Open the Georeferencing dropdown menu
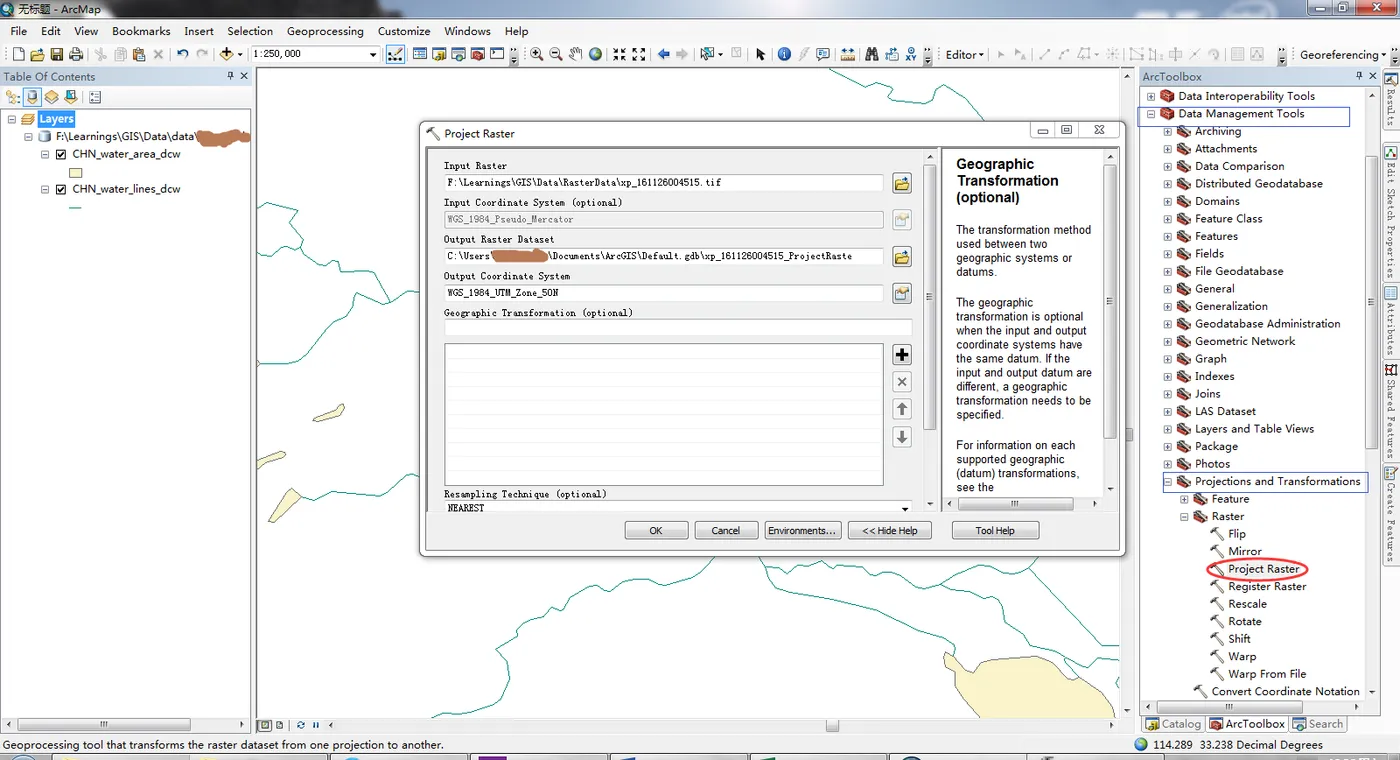The image size is (1400, 760). click(x=1343, y=55)
